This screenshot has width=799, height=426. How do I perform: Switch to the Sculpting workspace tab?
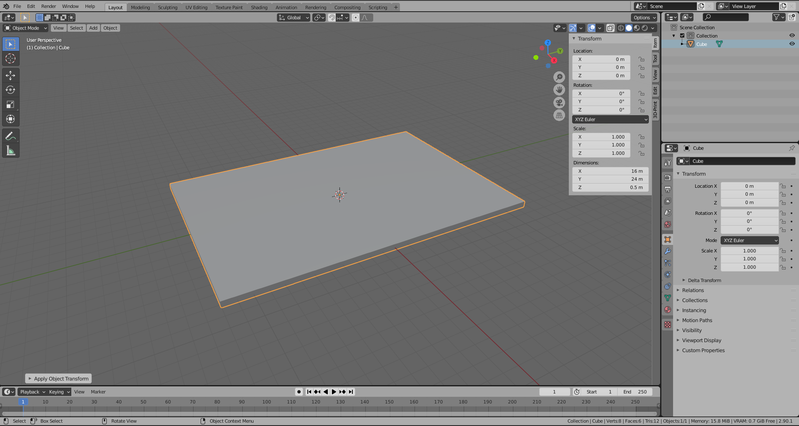pos(167,7)
